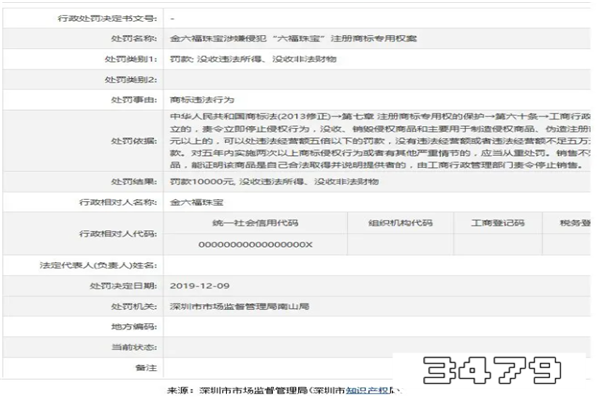This screenshot has width=600, height=400.
Task: Click the 统一社会信用代码 column header
Action: click(x=255, y=224)
